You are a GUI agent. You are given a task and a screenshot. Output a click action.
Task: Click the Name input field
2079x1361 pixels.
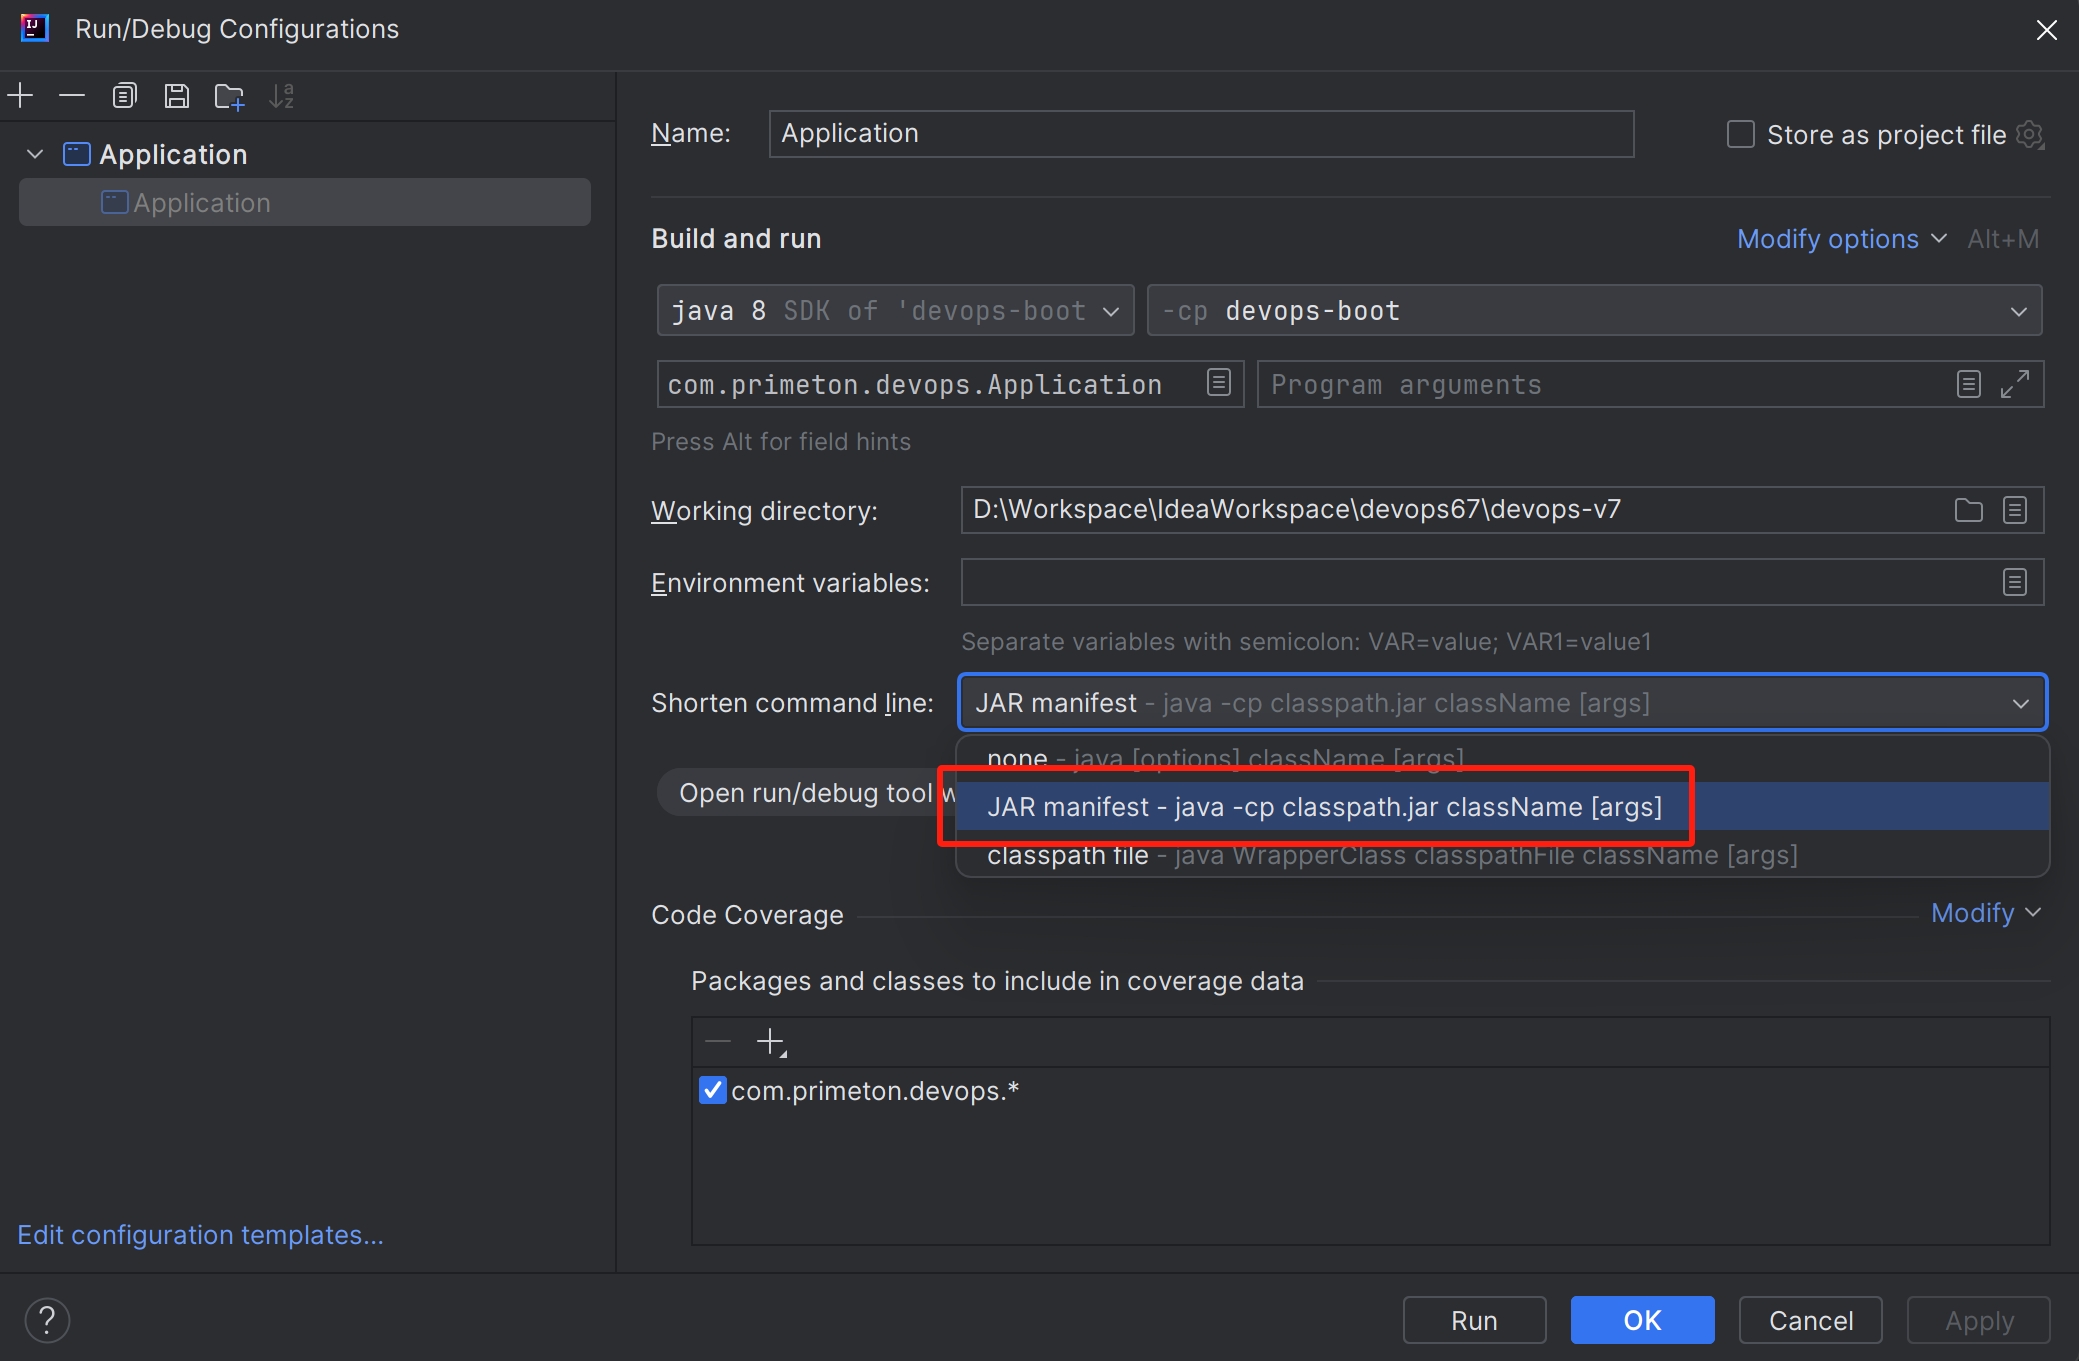1200,134
